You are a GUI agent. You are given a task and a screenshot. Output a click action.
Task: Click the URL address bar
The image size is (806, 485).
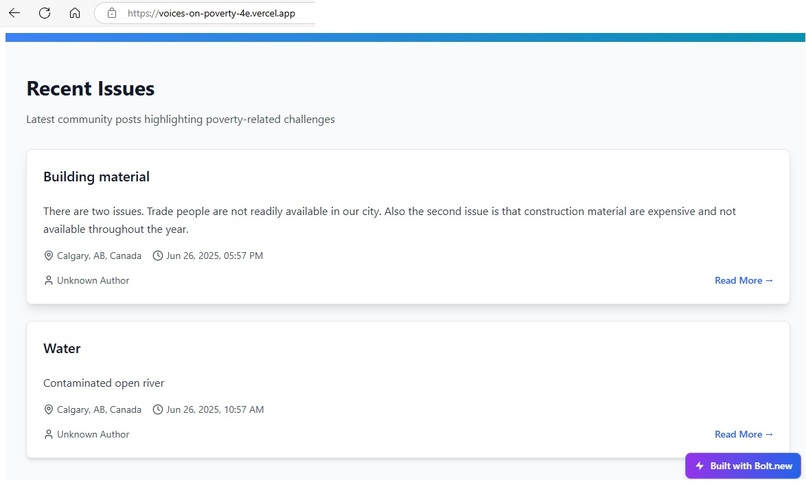point(206,13)
